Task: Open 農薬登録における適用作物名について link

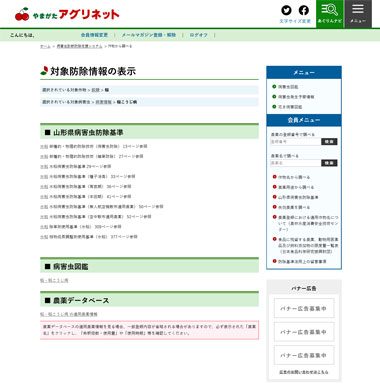Action: (x=308, y=223)
